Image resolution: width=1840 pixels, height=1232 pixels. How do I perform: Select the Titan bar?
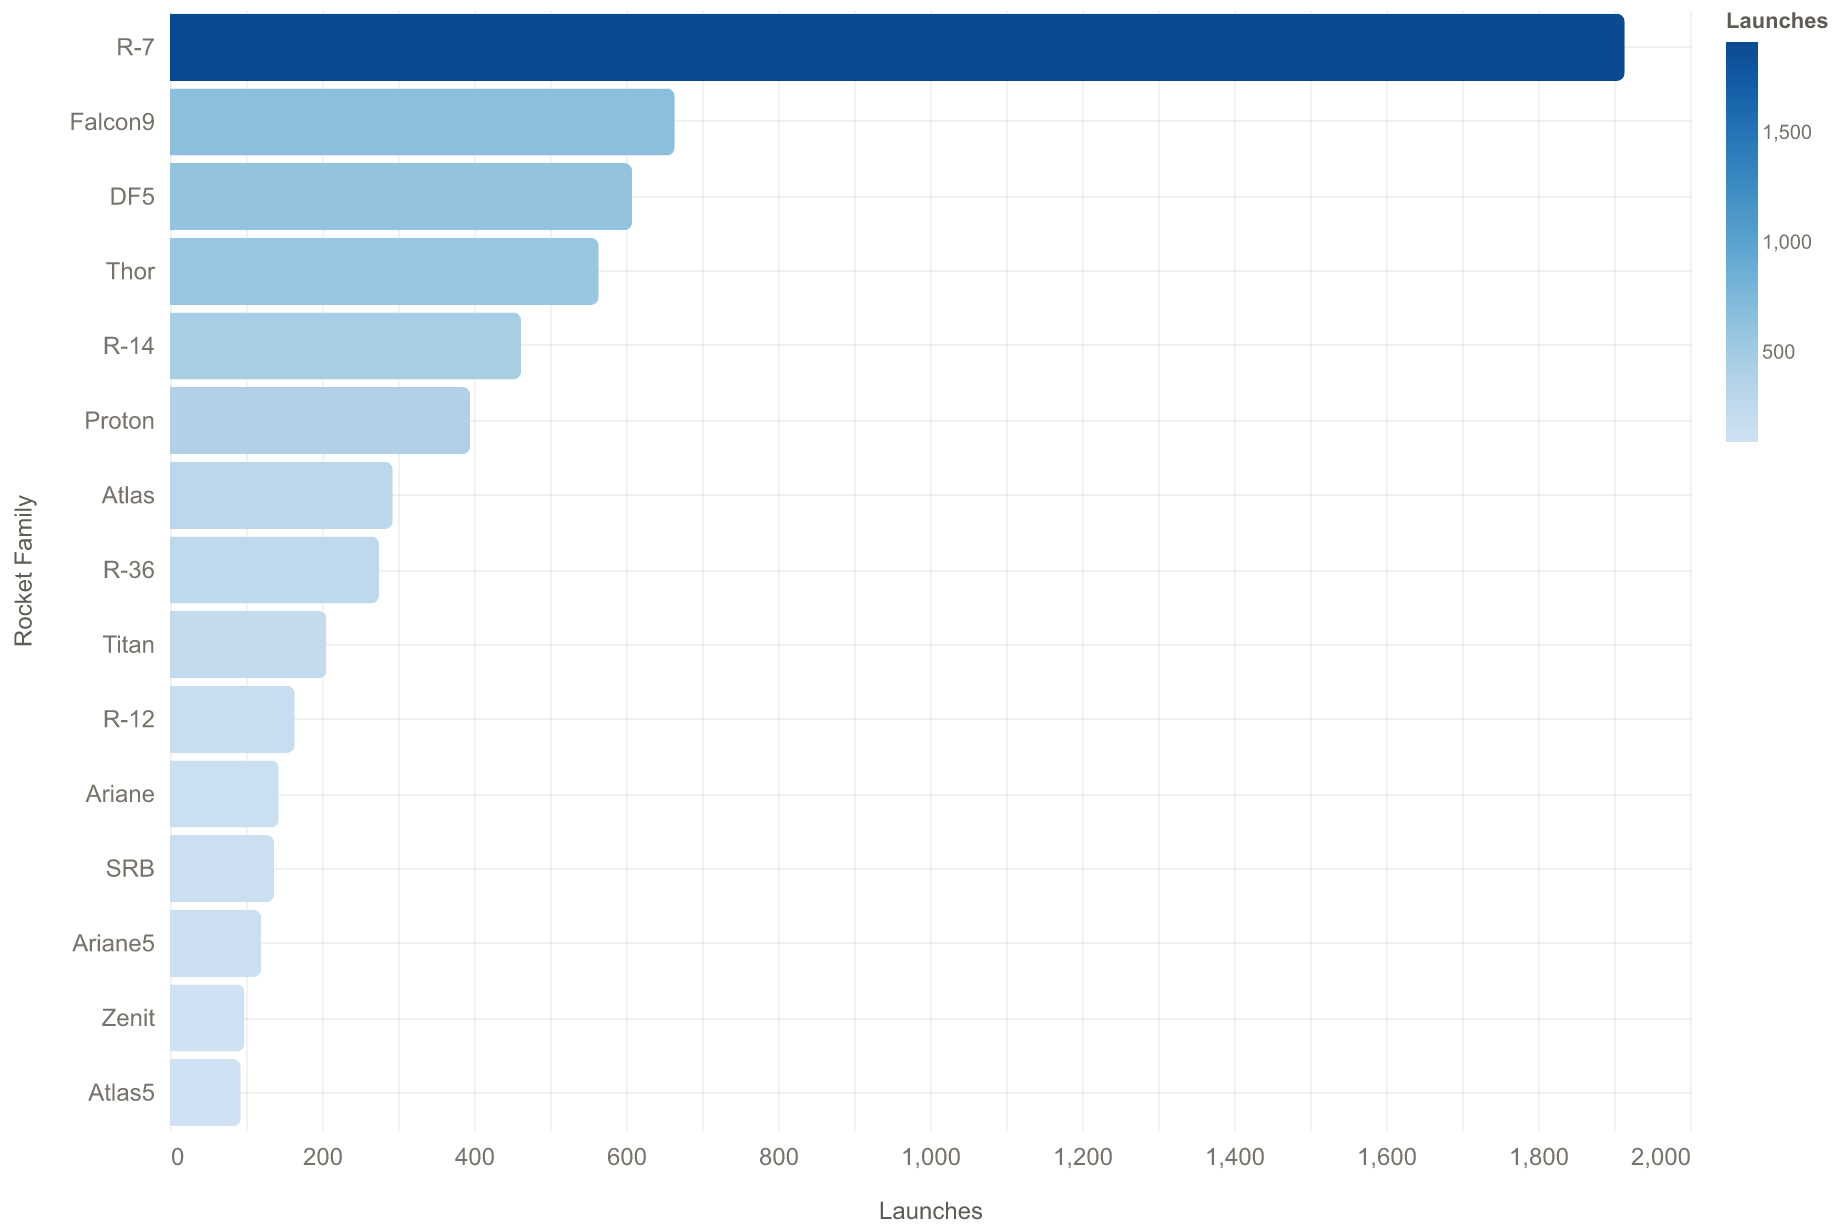click(248, 644)
